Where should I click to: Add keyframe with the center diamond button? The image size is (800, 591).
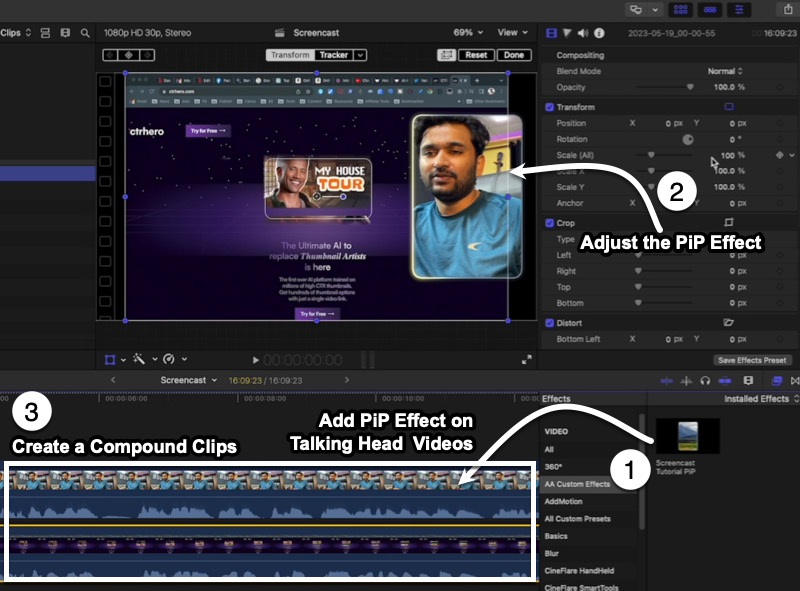[x=129, y=55]
